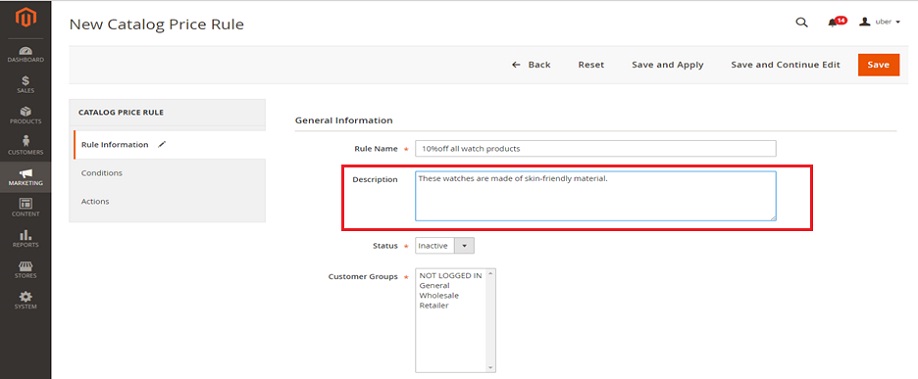Click into the Rule Name field
This screenshot has height=379, width=918.
pos(595,148)
